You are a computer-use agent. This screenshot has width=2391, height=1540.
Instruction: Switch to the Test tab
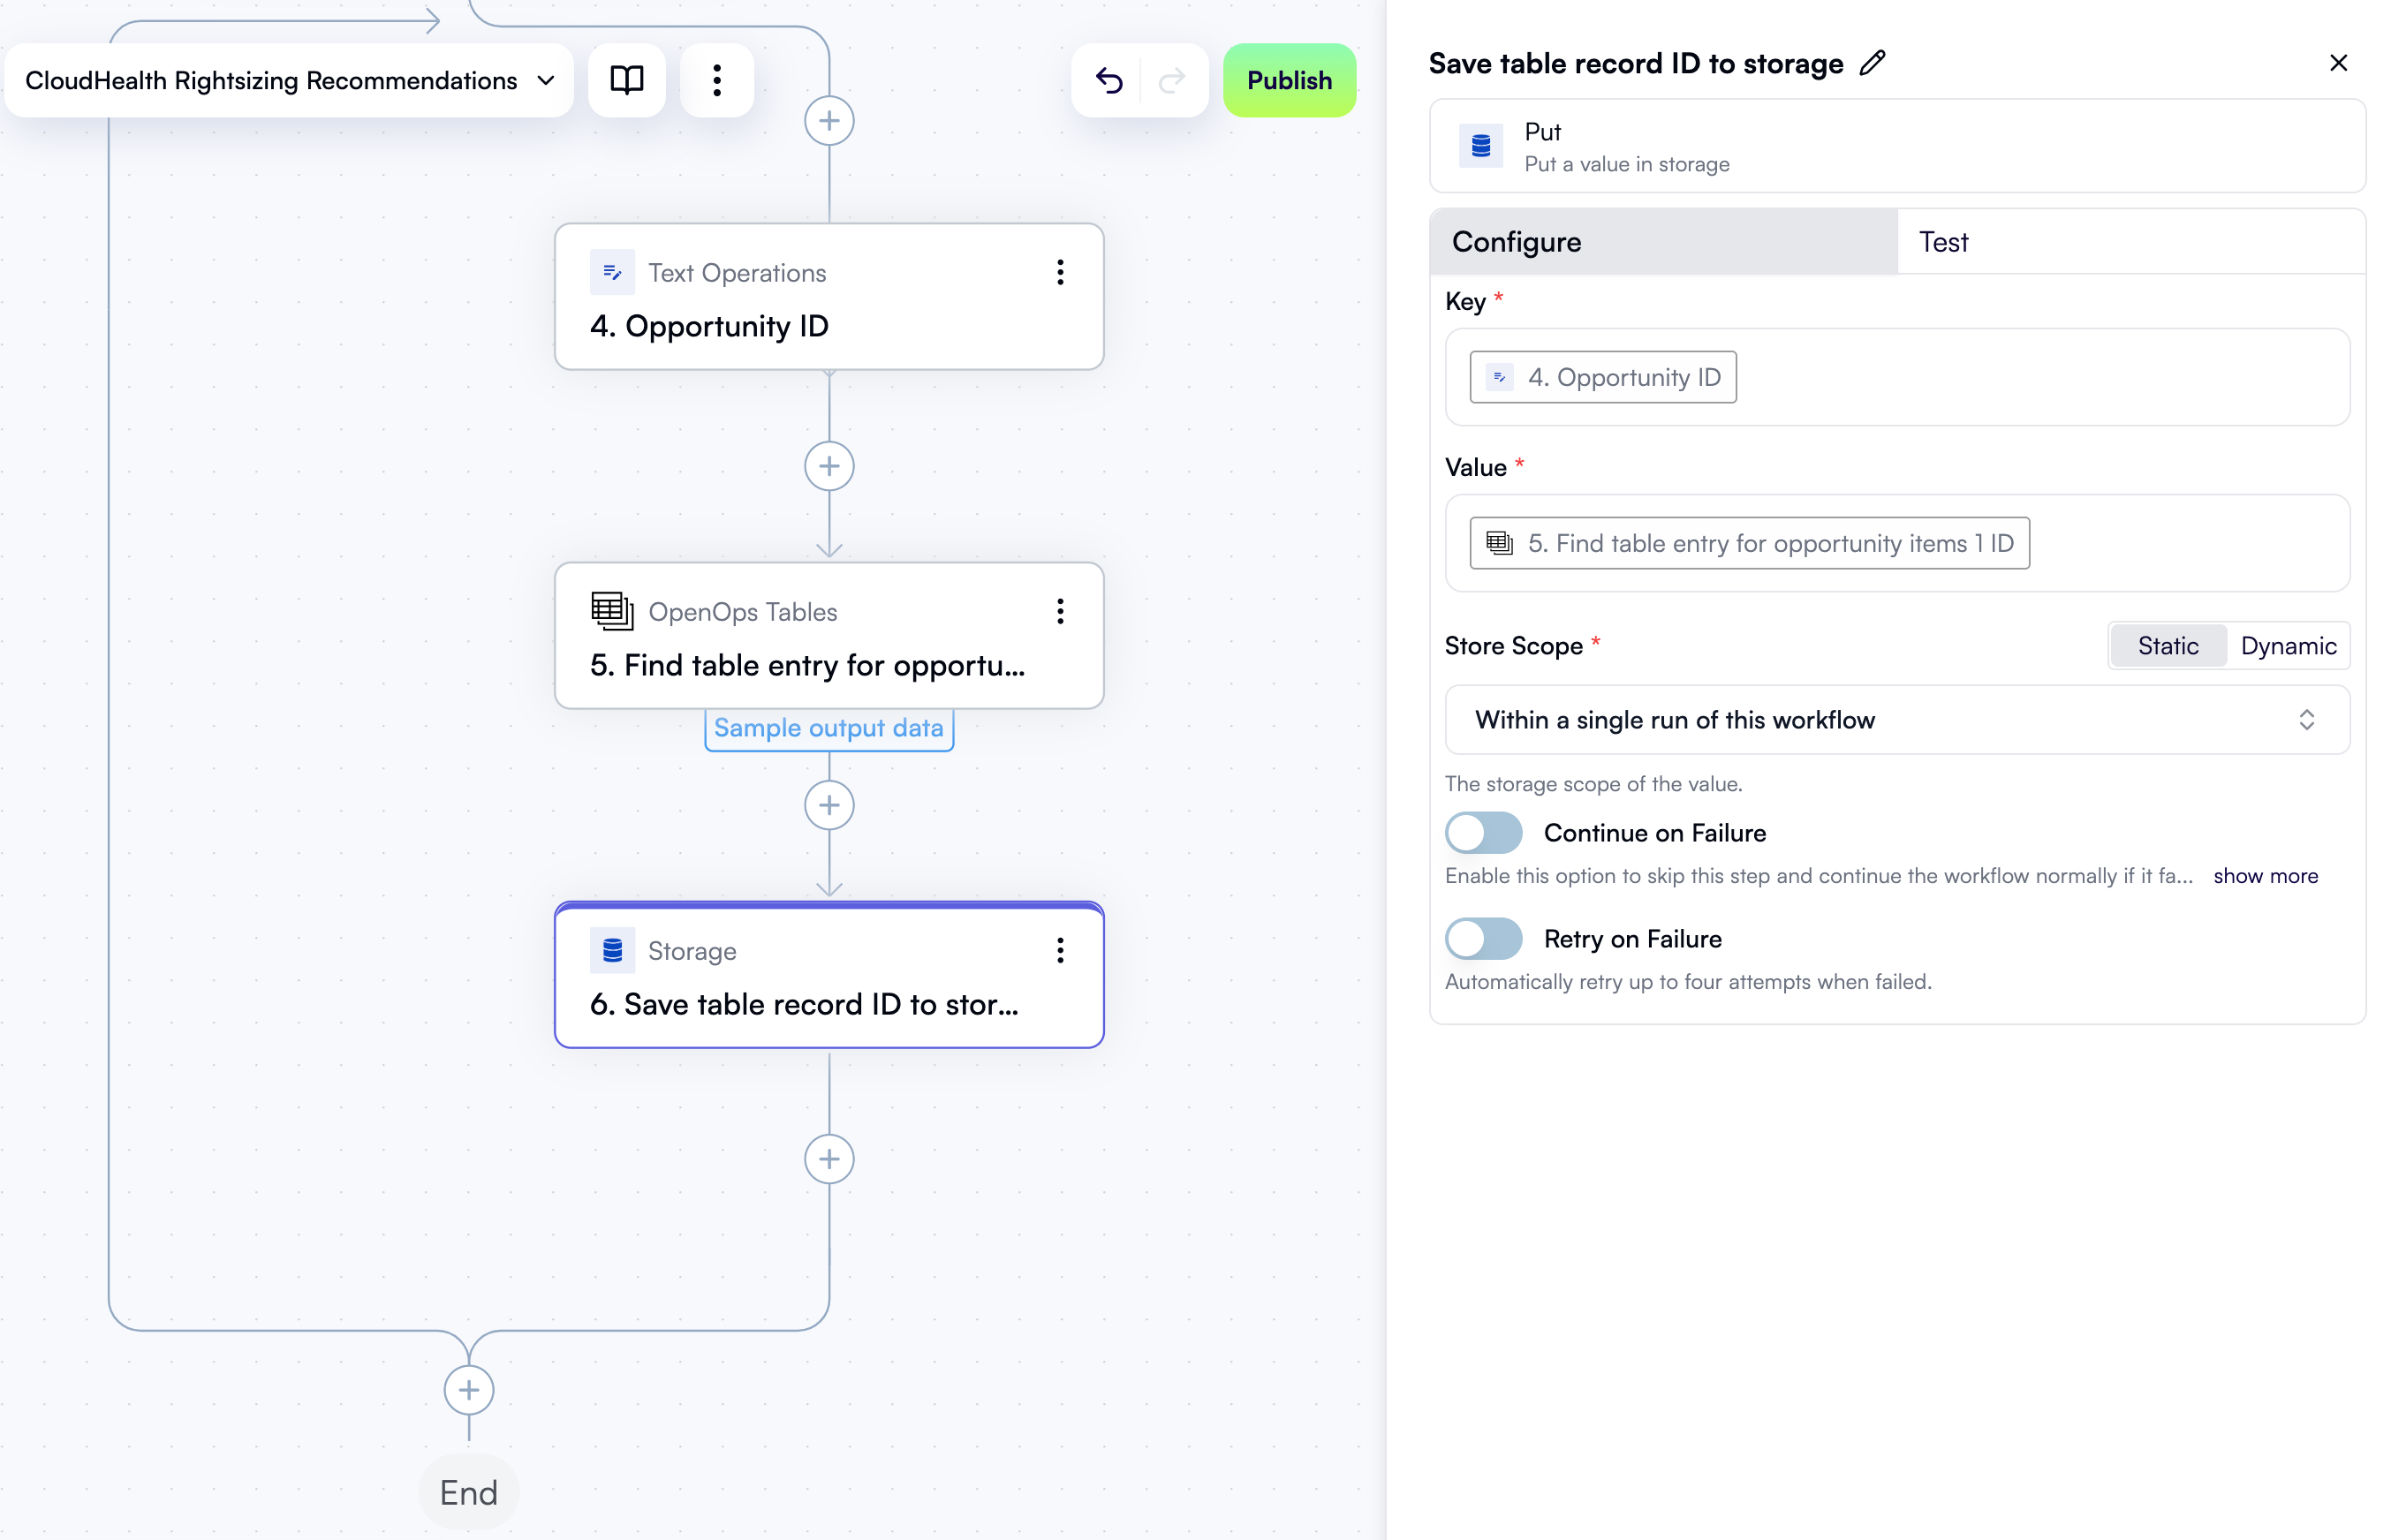click(1941, 241)
